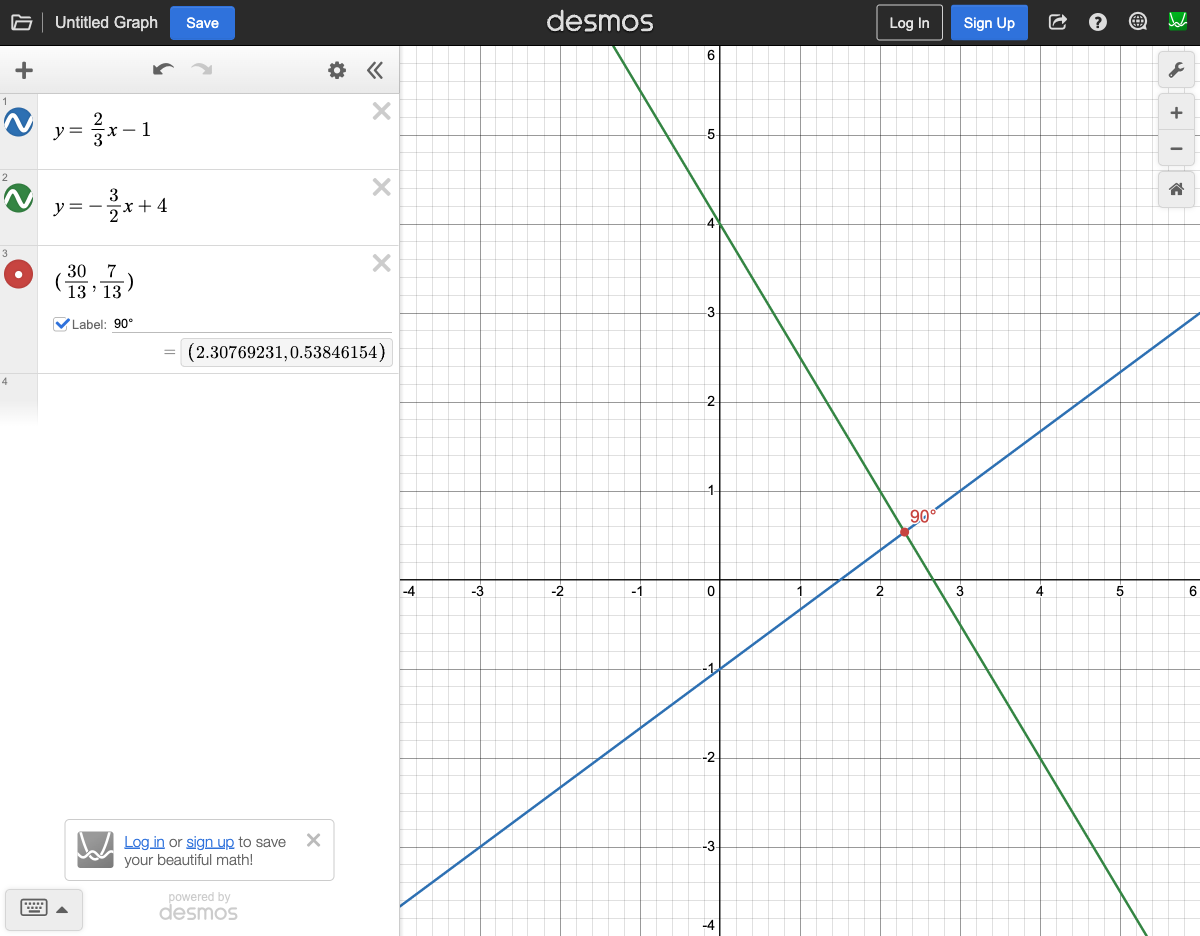Share the graph via share icon
1200x936 pixels.
1058,22
